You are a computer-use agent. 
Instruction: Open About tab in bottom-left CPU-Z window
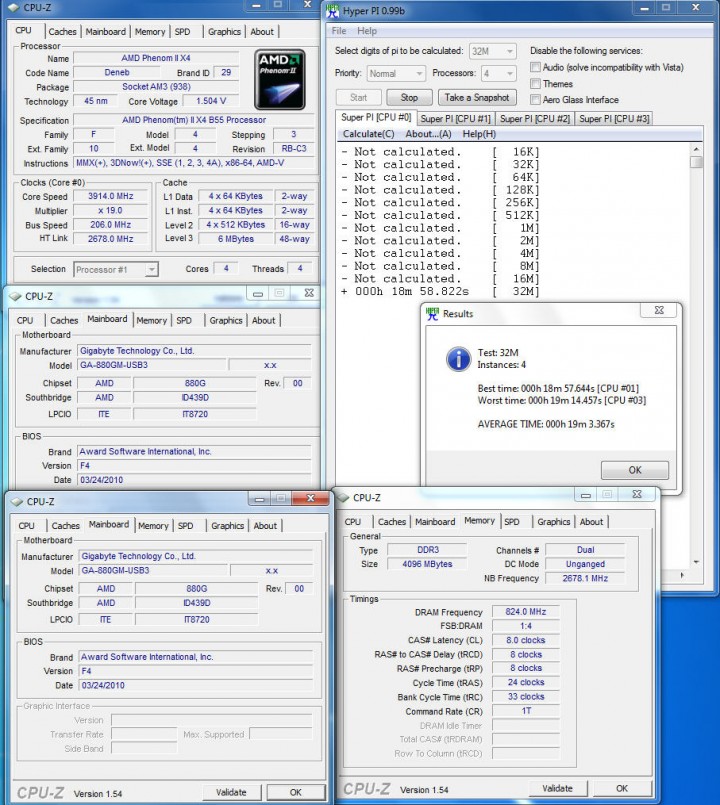(265, 526)
